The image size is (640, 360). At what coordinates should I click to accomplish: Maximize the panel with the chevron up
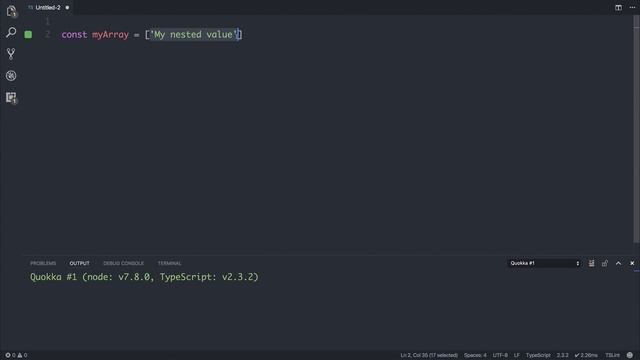(618, 263)
